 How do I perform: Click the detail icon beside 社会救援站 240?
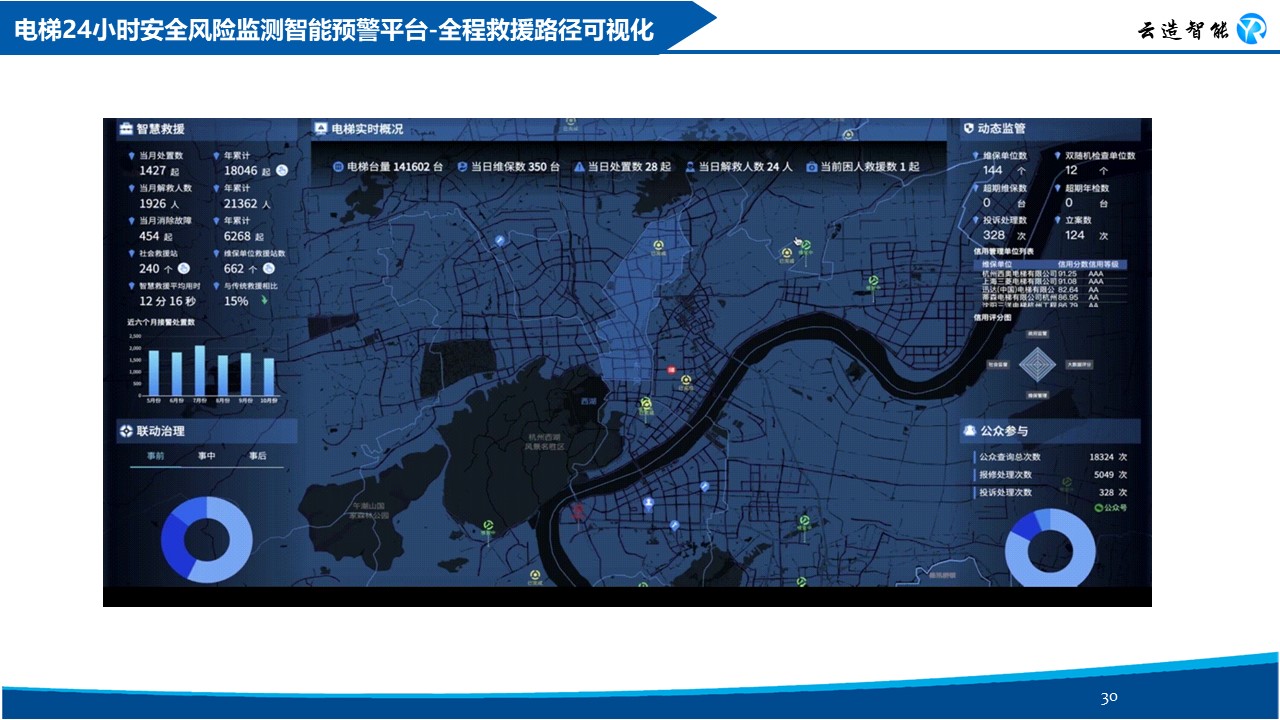tap(184, 268)
